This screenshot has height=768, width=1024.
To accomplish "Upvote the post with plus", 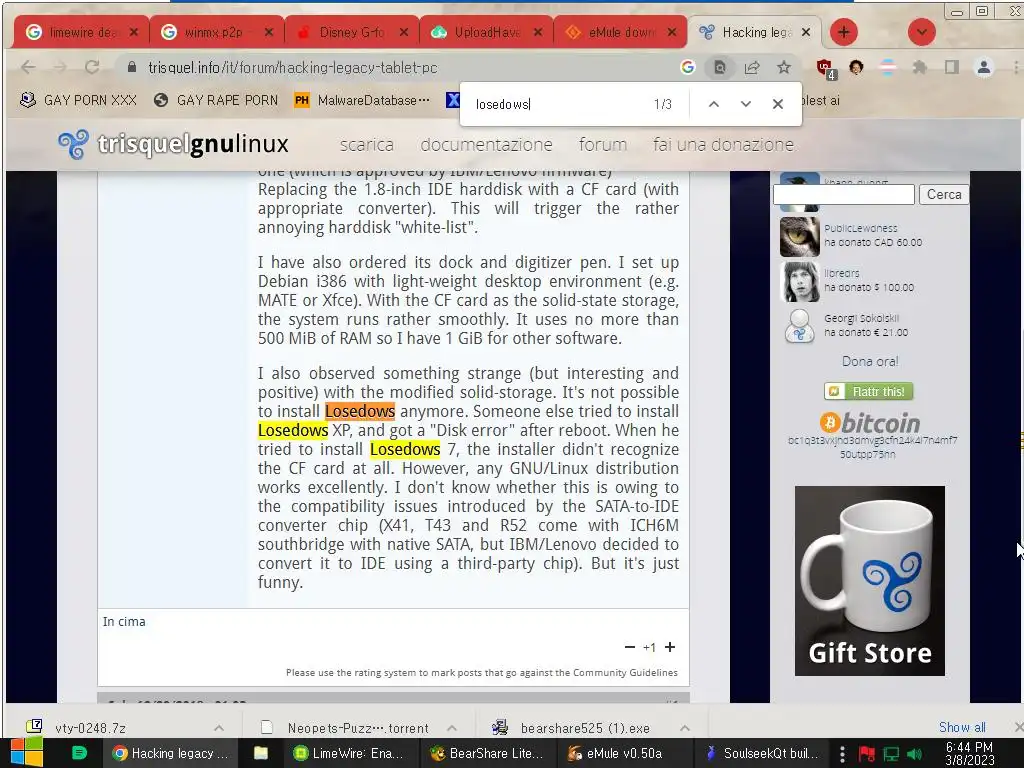I will click(x=670, y=647).
